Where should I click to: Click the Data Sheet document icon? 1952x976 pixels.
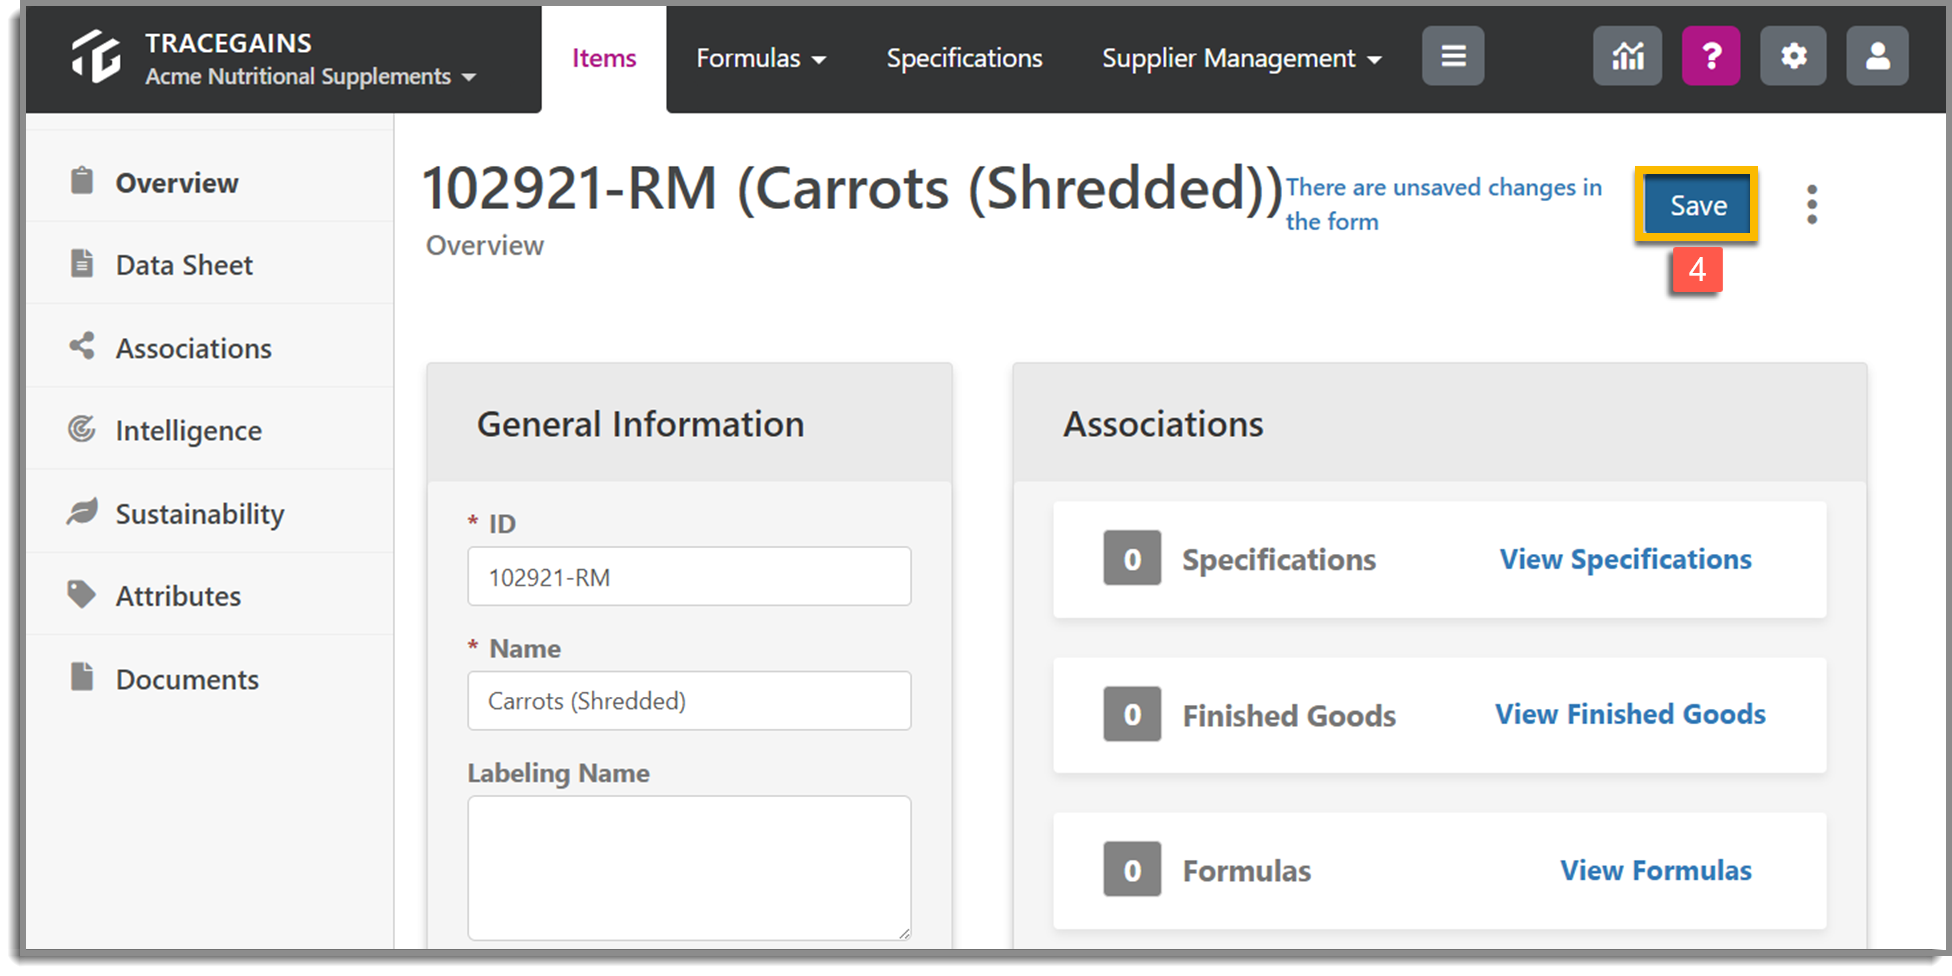[82, 263]
